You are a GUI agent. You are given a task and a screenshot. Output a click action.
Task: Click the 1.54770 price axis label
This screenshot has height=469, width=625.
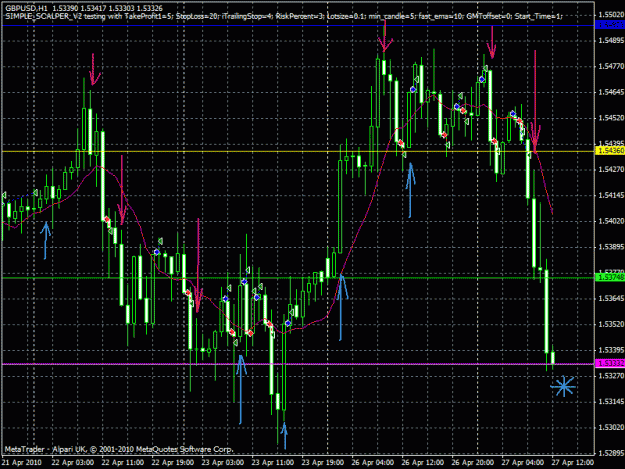tap(611, 66)
